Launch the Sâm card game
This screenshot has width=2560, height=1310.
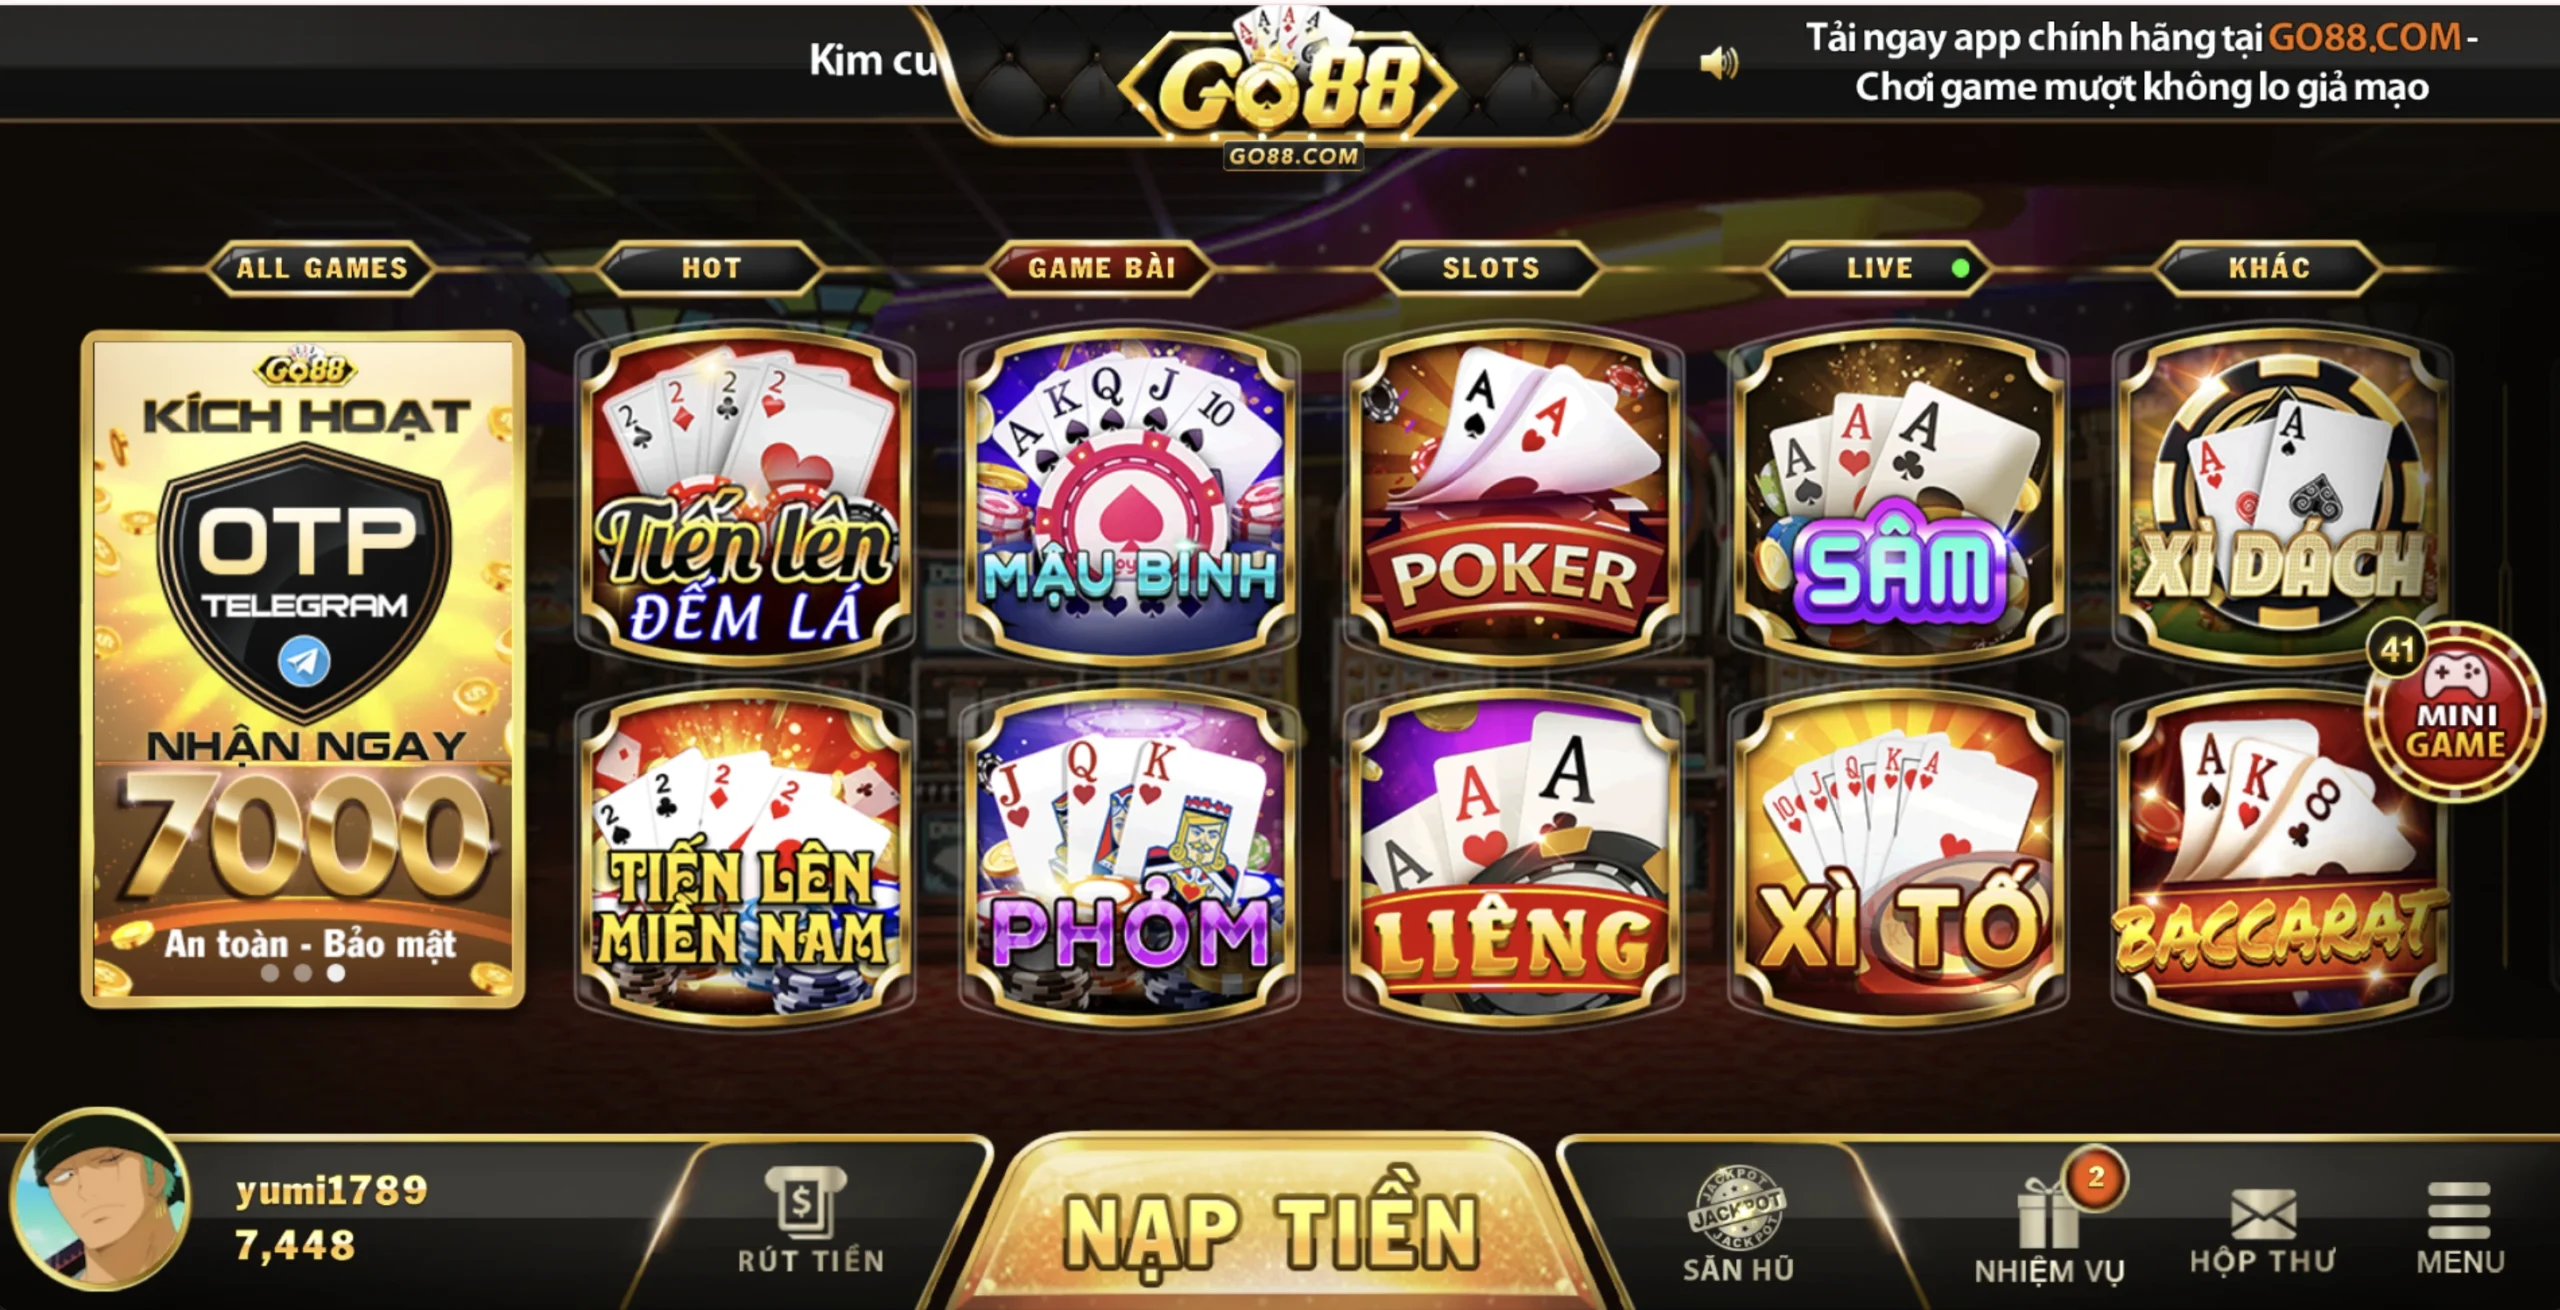[1898, 497]
